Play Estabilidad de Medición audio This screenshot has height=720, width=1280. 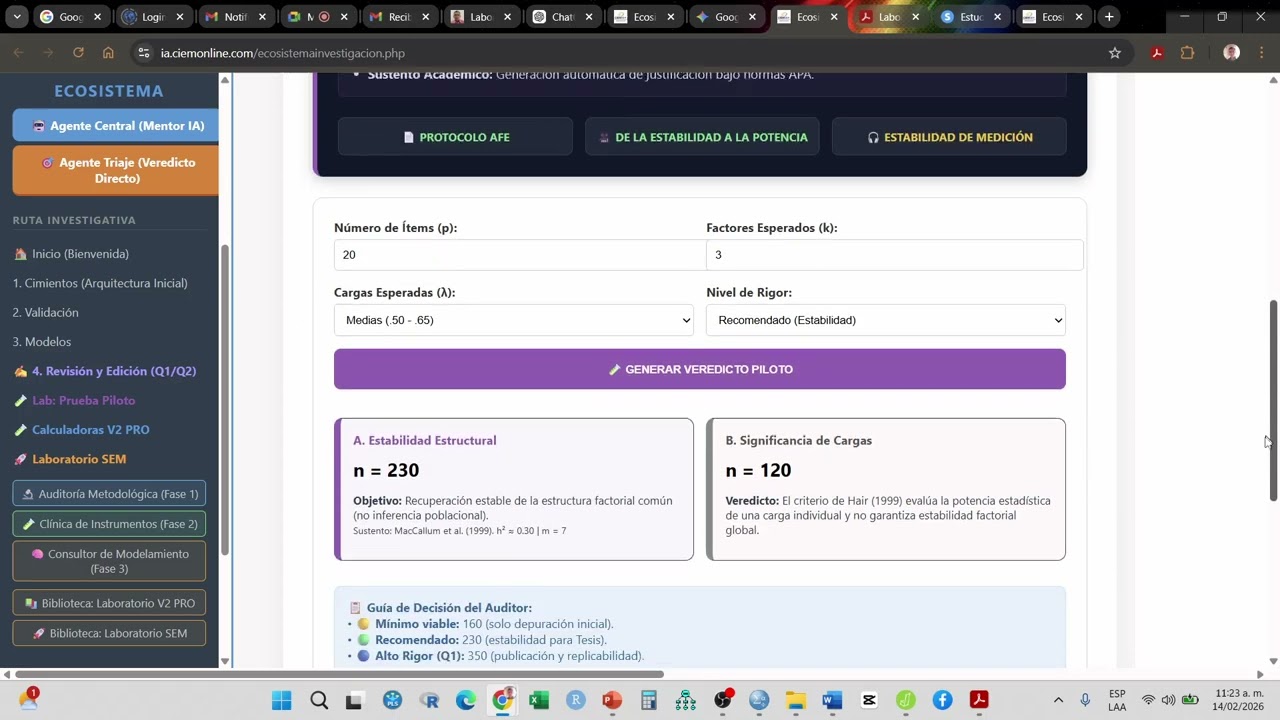949,137
